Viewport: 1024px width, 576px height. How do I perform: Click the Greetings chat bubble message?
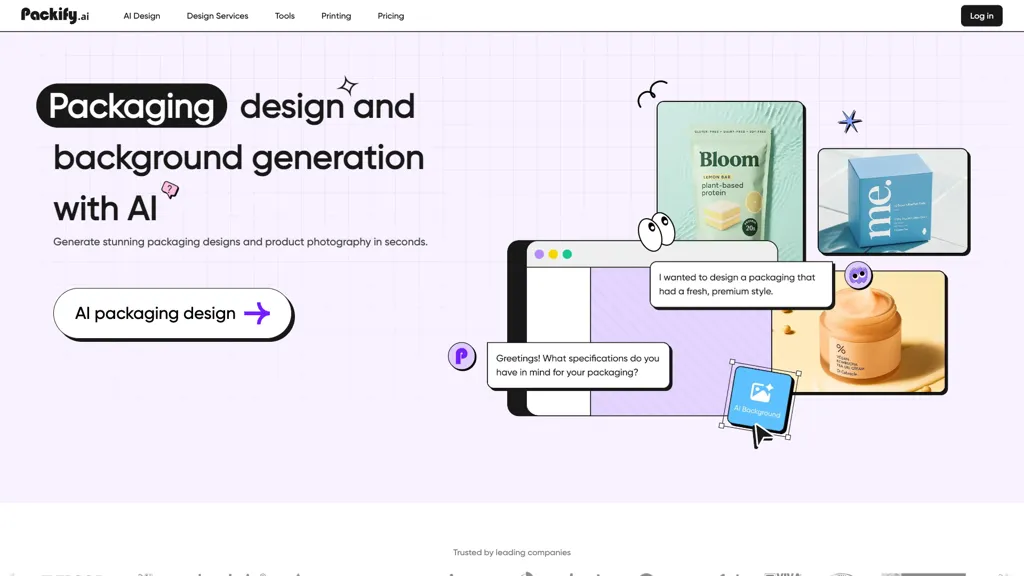point(578,365)
